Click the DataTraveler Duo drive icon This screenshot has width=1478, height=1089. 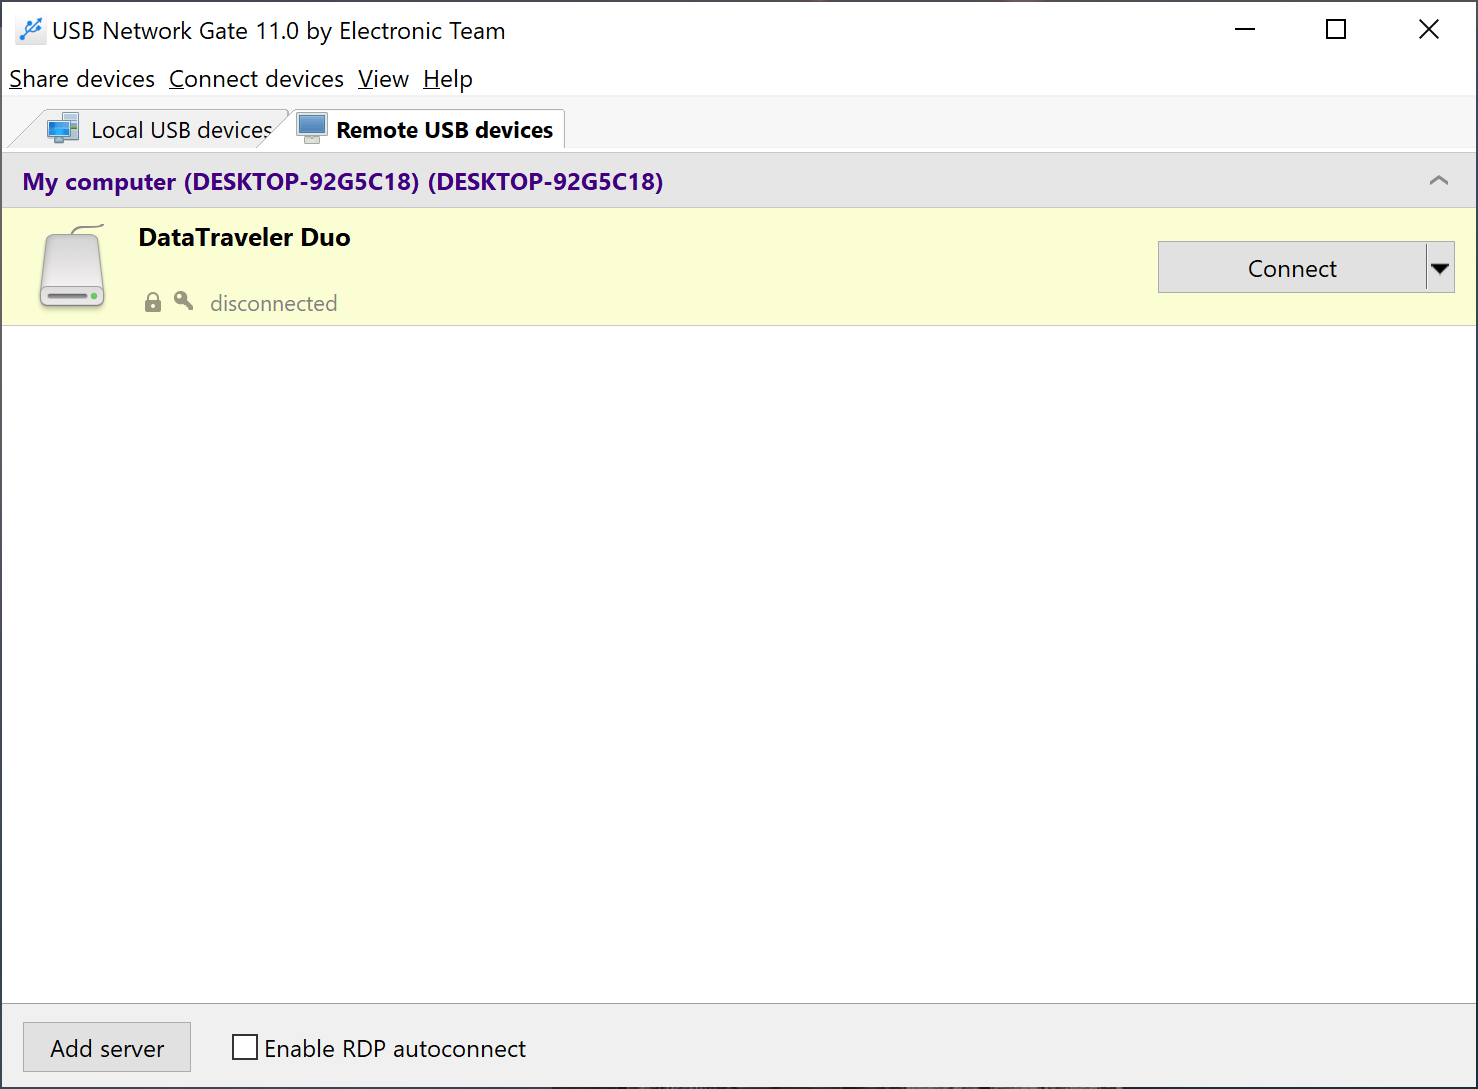click(x=72, y=267)
